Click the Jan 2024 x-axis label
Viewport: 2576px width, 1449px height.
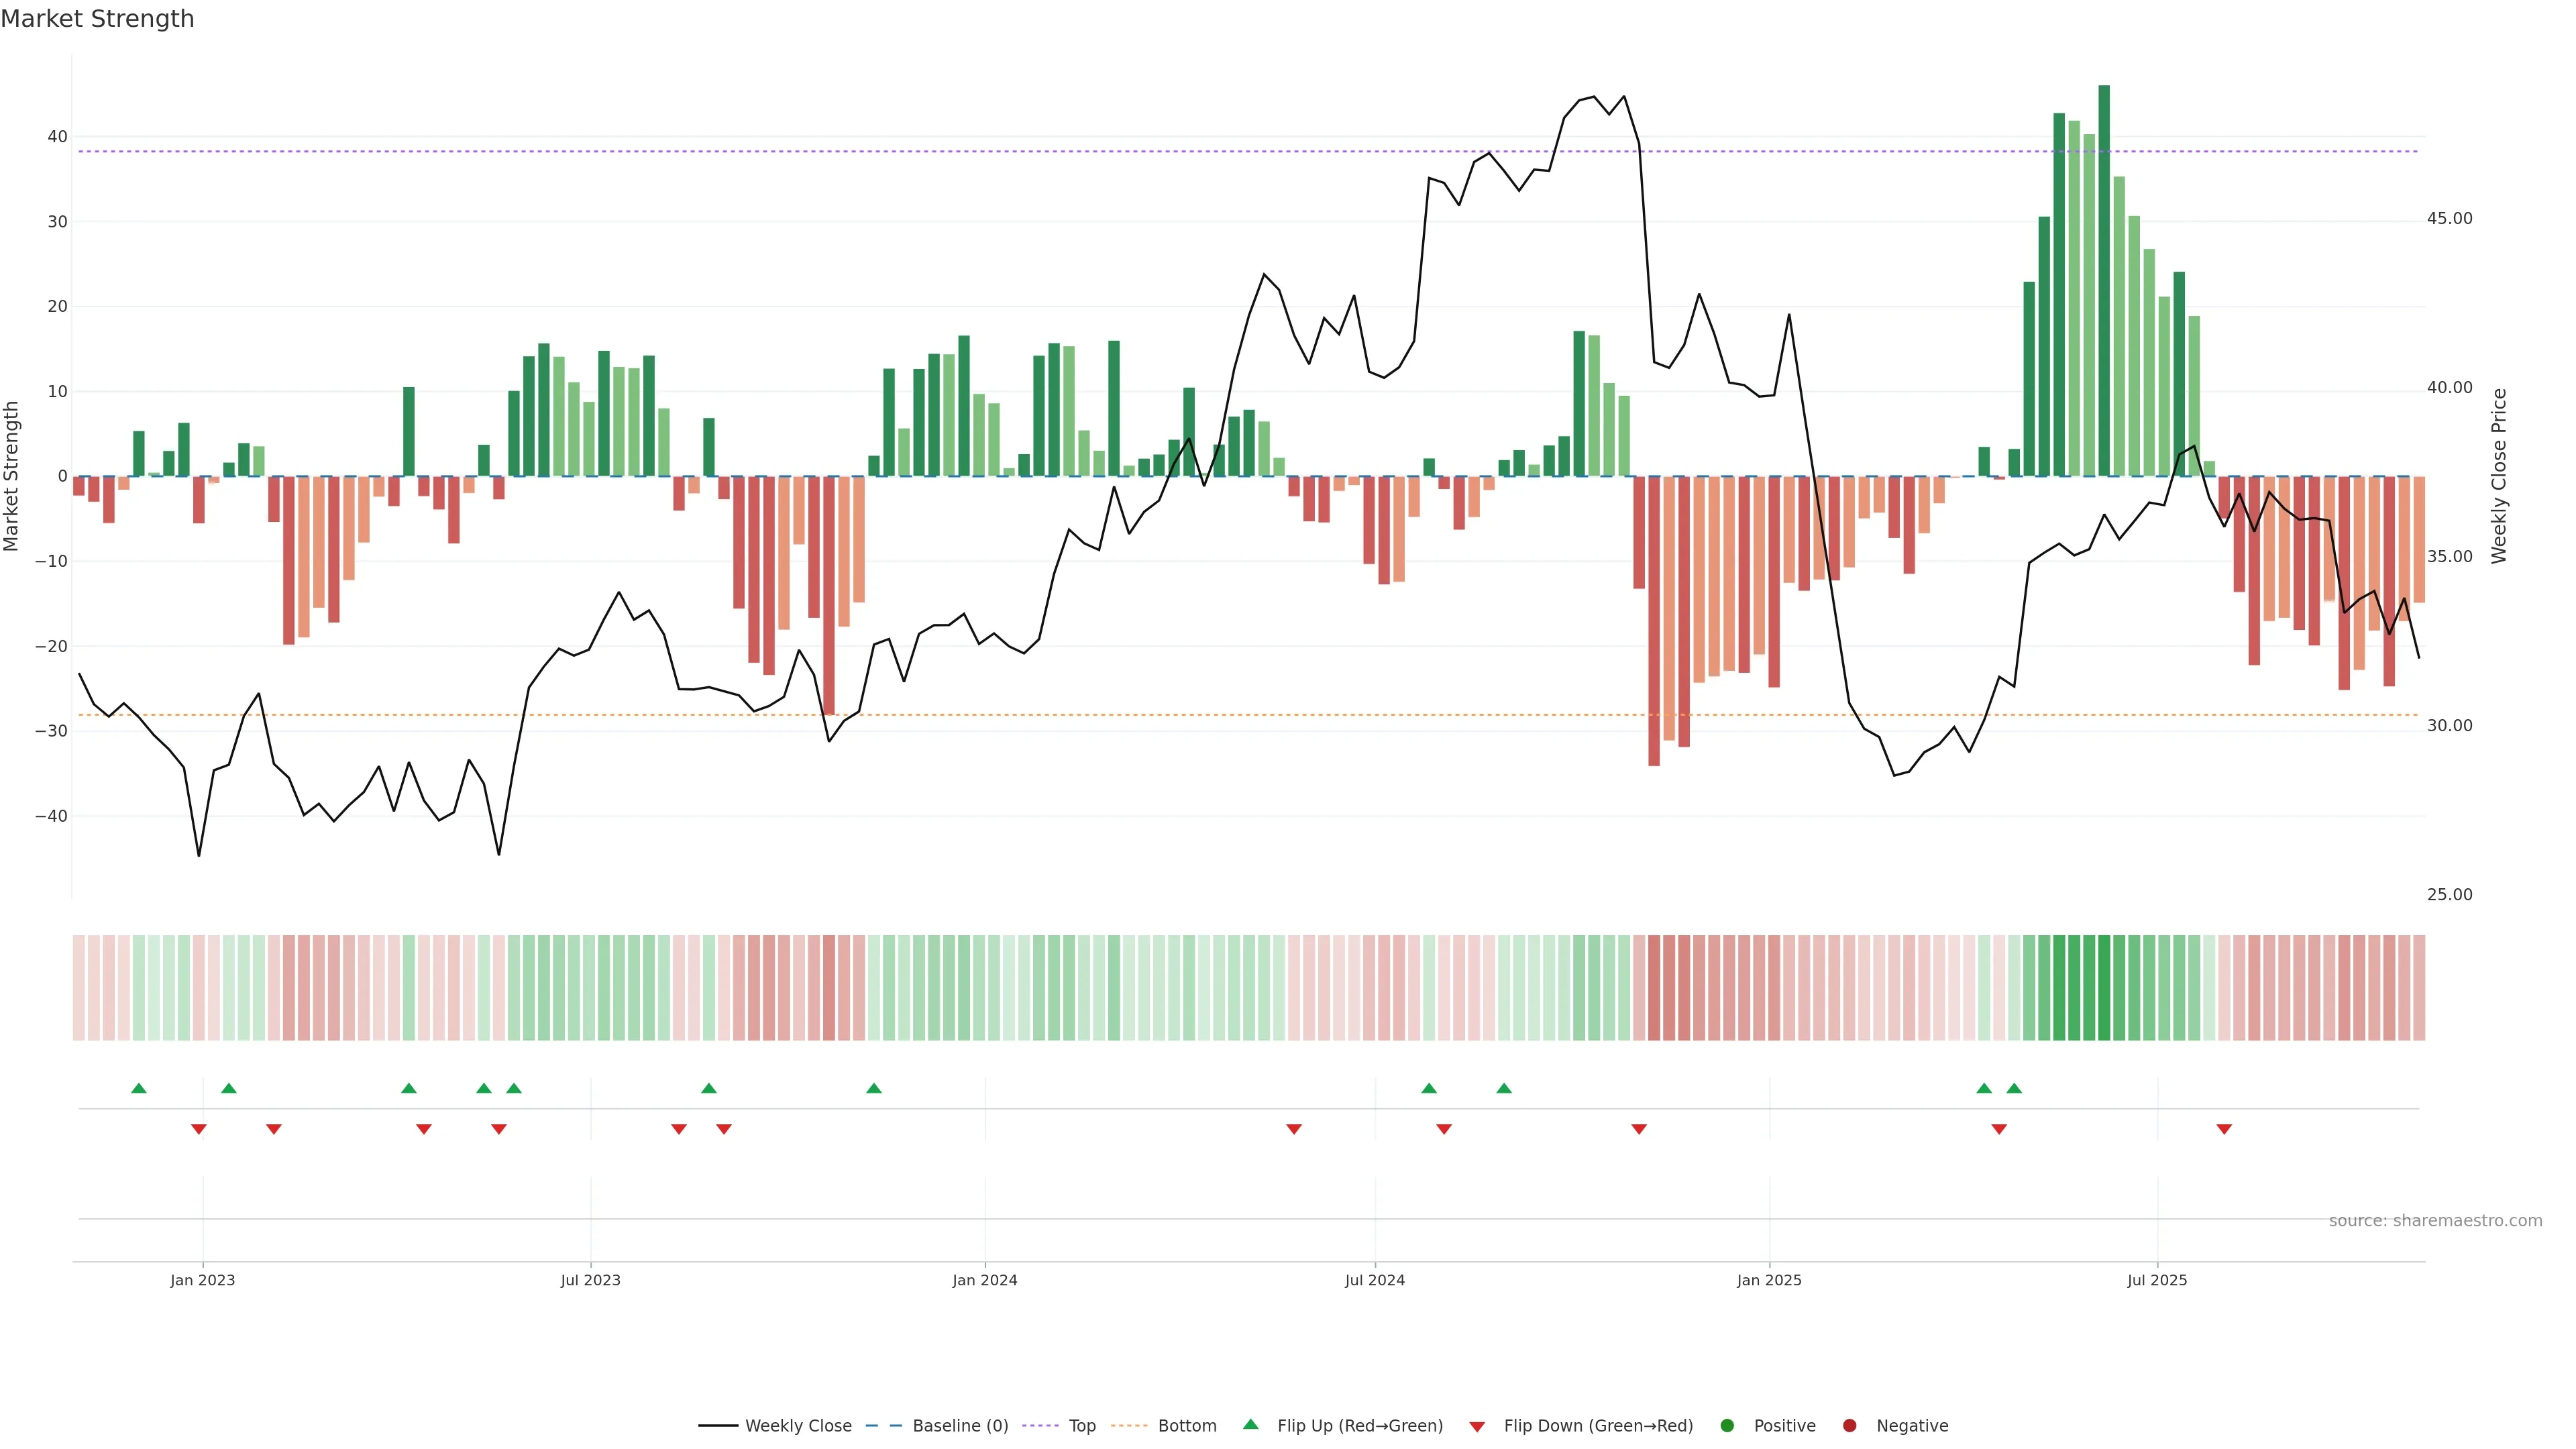click(x=984, y=1280)
